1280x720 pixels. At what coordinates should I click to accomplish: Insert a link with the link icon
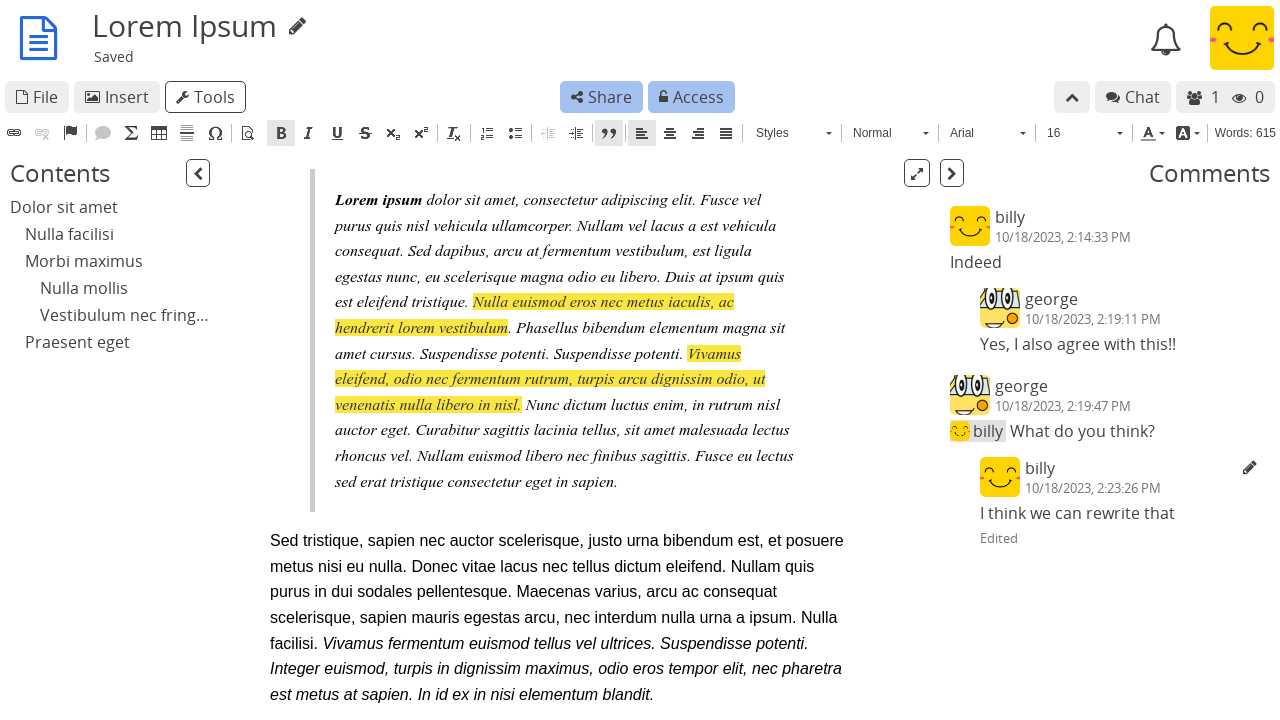pyautogui.click(x=12, y=132)
